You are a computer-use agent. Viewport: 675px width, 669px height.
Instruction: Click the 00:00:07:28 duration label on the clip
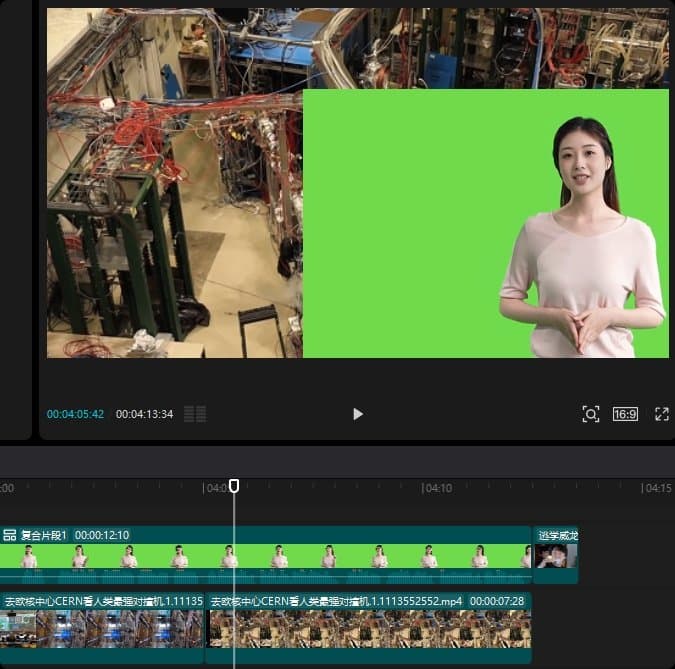coord(496,601)
